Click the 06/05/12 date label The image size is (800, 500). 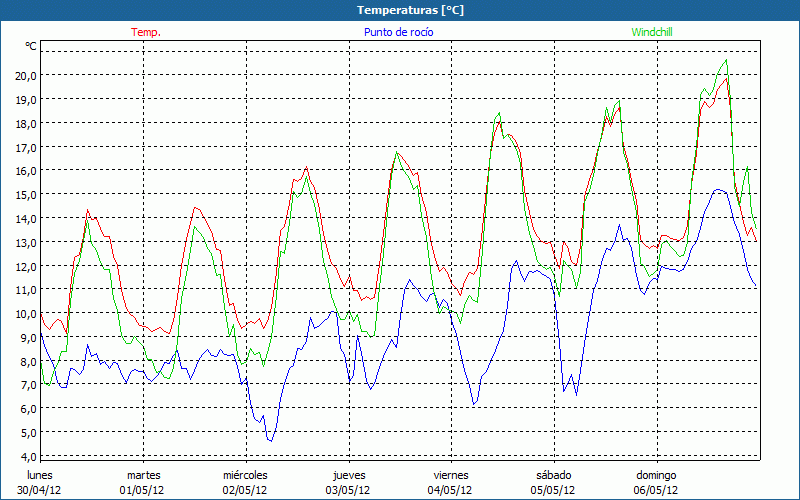point(657,490)
